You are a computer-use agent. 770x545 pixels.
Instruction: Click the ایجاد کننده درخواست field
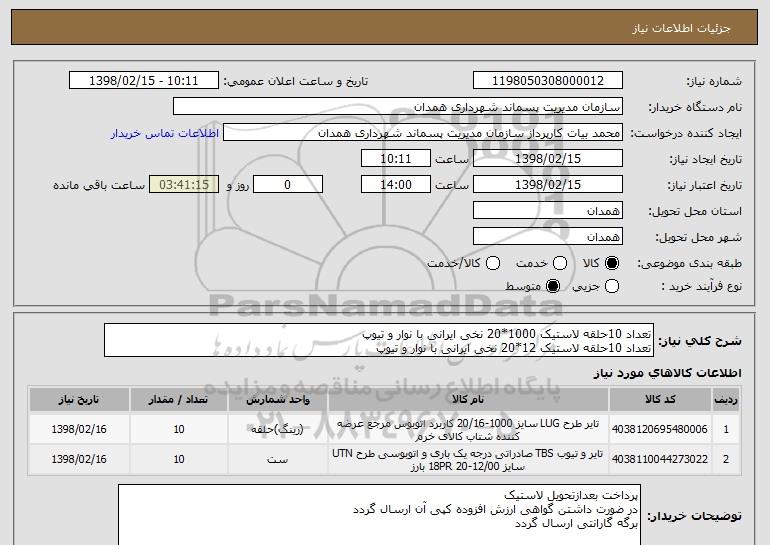423,133
